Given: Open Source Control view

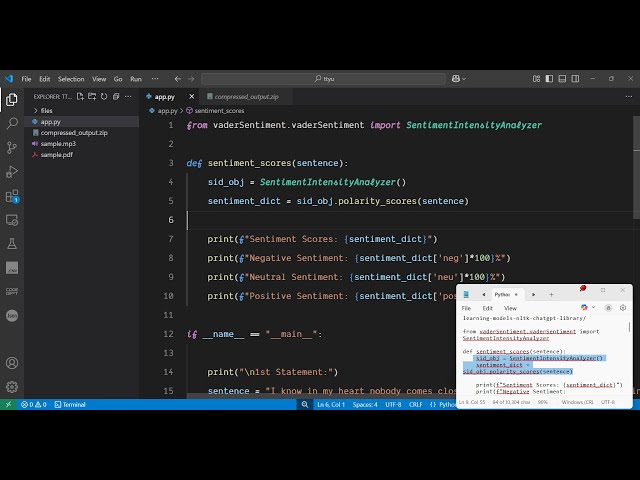Looking at the screenshot, I should click(12, 147).
